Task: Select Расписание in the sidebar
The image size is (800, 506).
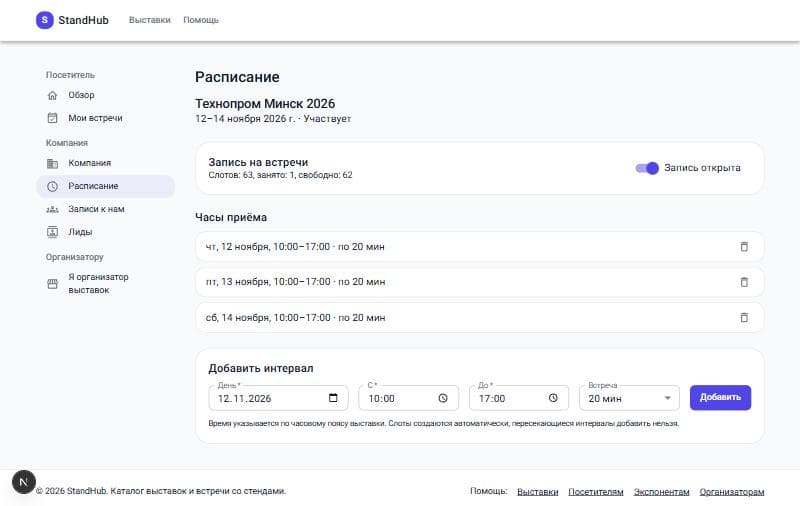Action: tap(106, 186)
